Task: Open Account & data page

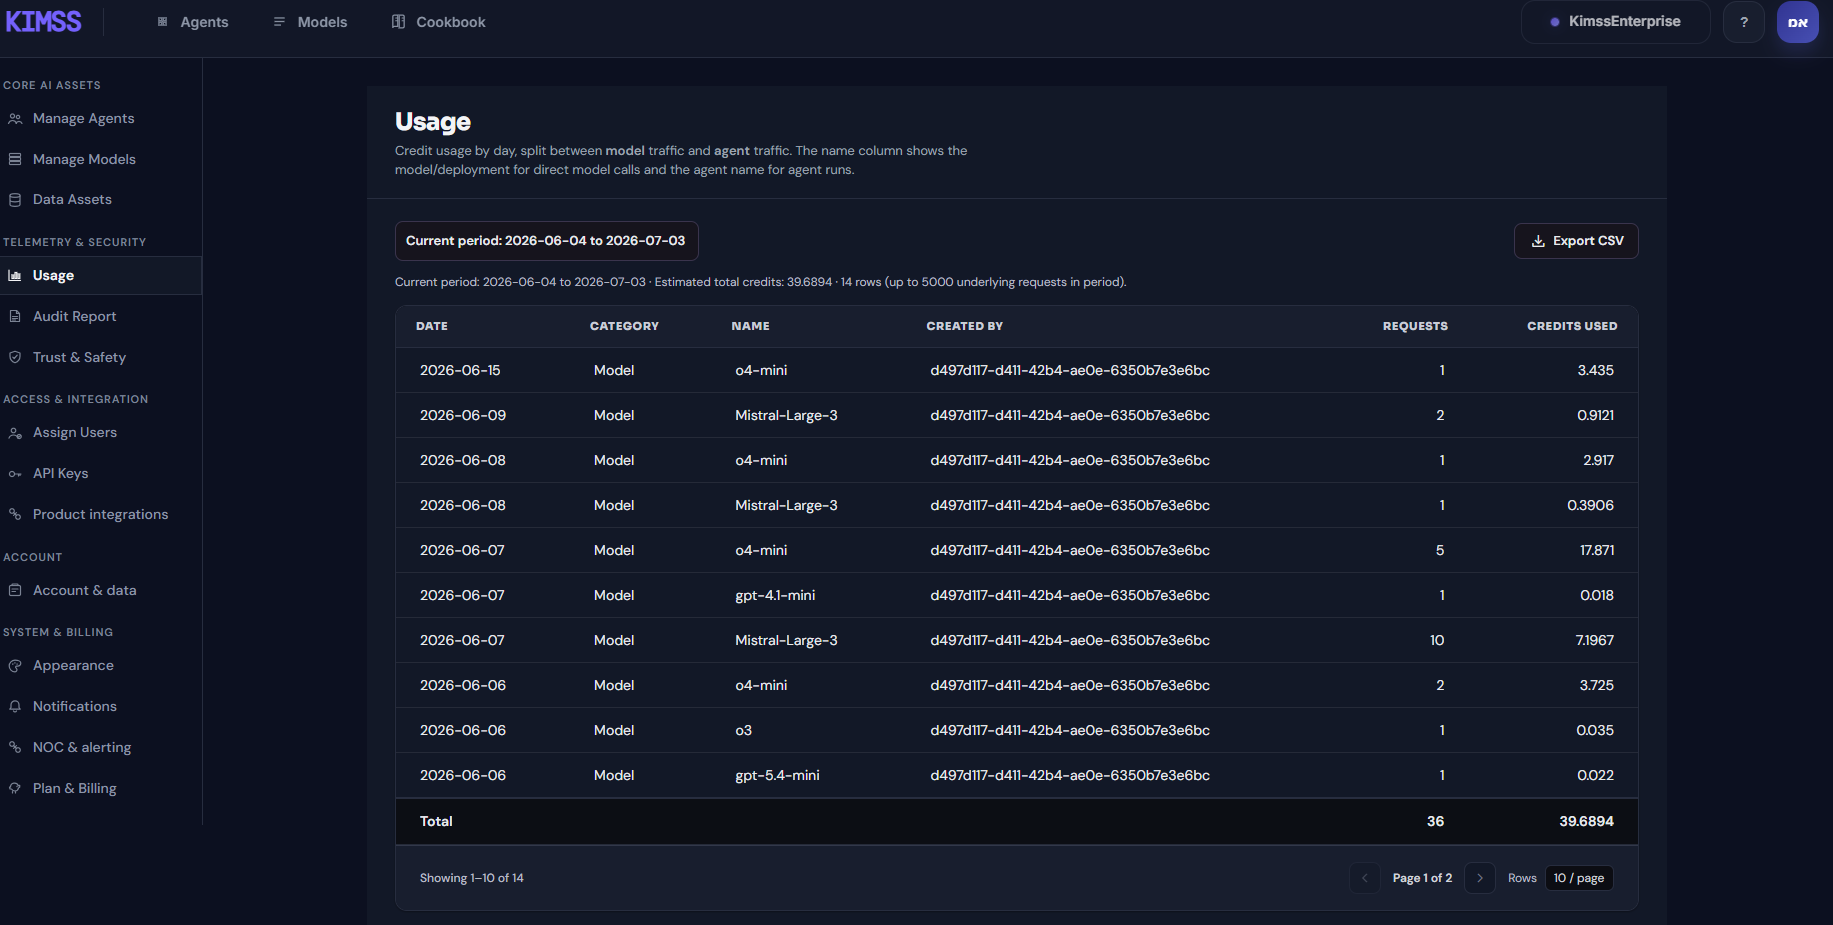Action: tap(100, 591)
